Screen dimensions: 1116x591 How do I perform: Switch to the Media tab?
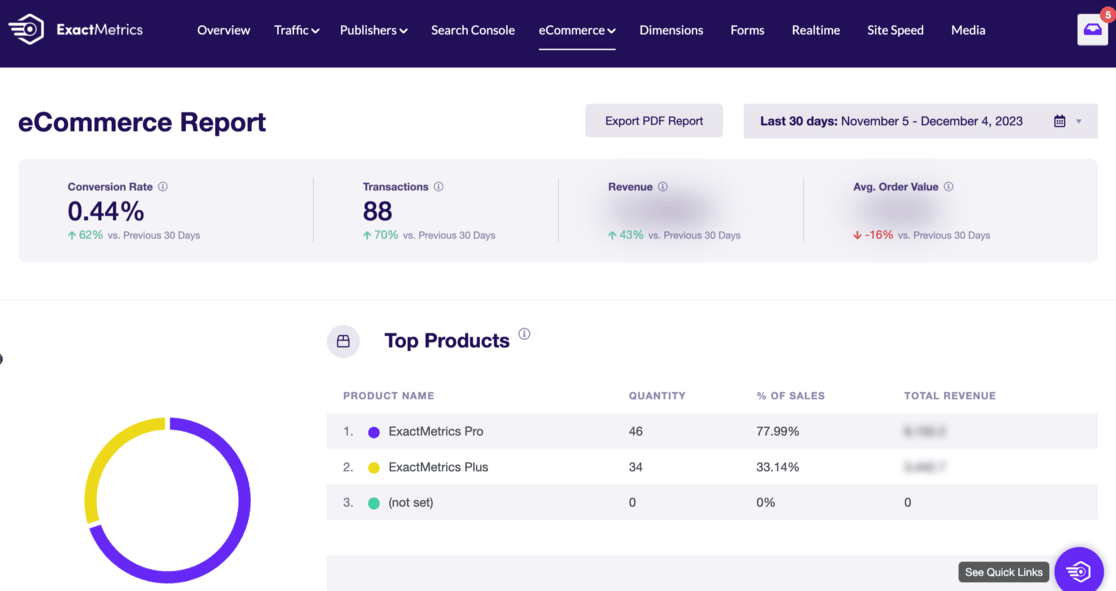tap(968, 30)
